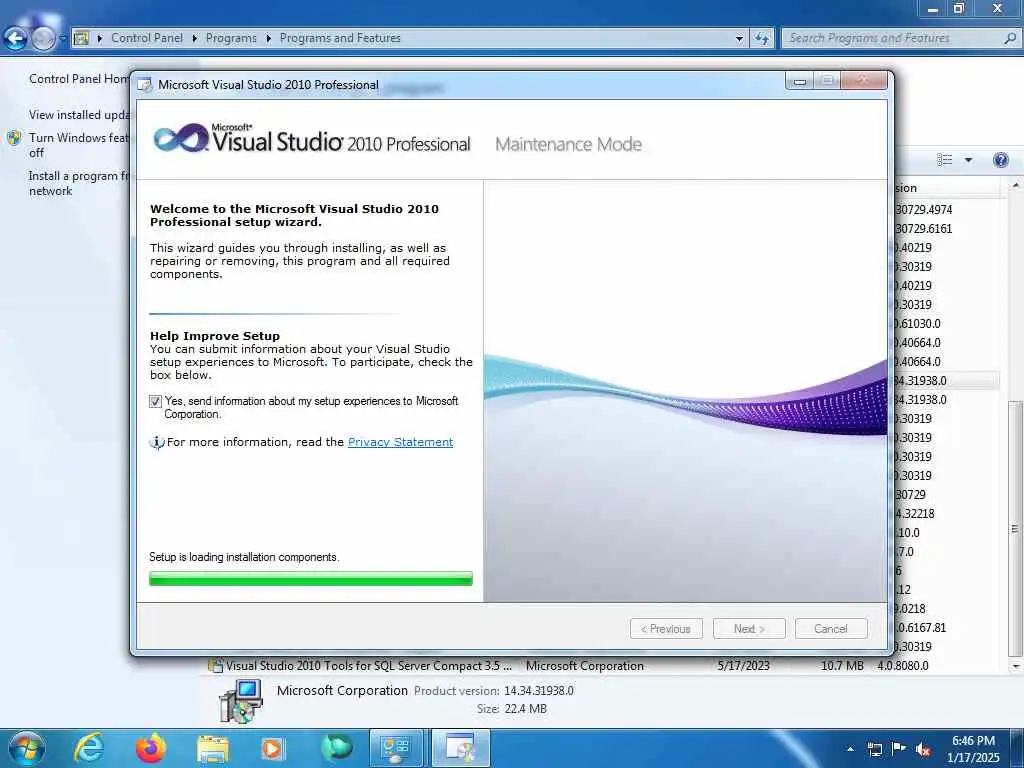
Task: Expand the arrow after the Programs breadcrumb
Action: [268, 38]
